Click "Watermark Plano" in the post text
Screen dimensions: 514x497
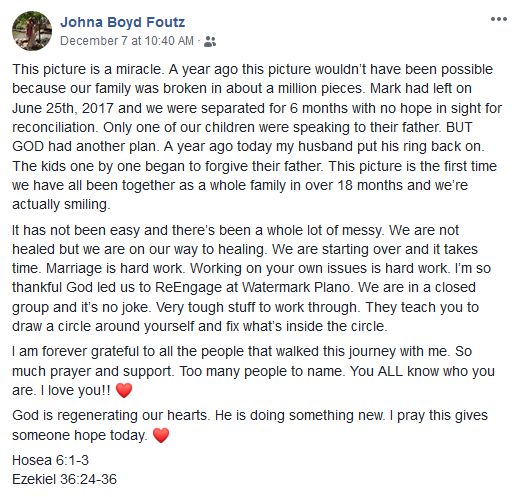click(295, 287)
